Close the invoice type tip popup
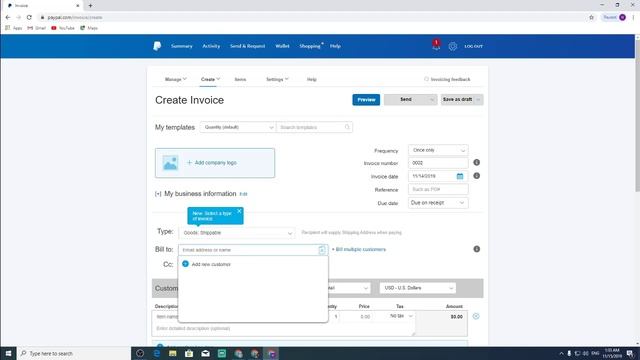The image size is (640, 360). tap(239, 211)
